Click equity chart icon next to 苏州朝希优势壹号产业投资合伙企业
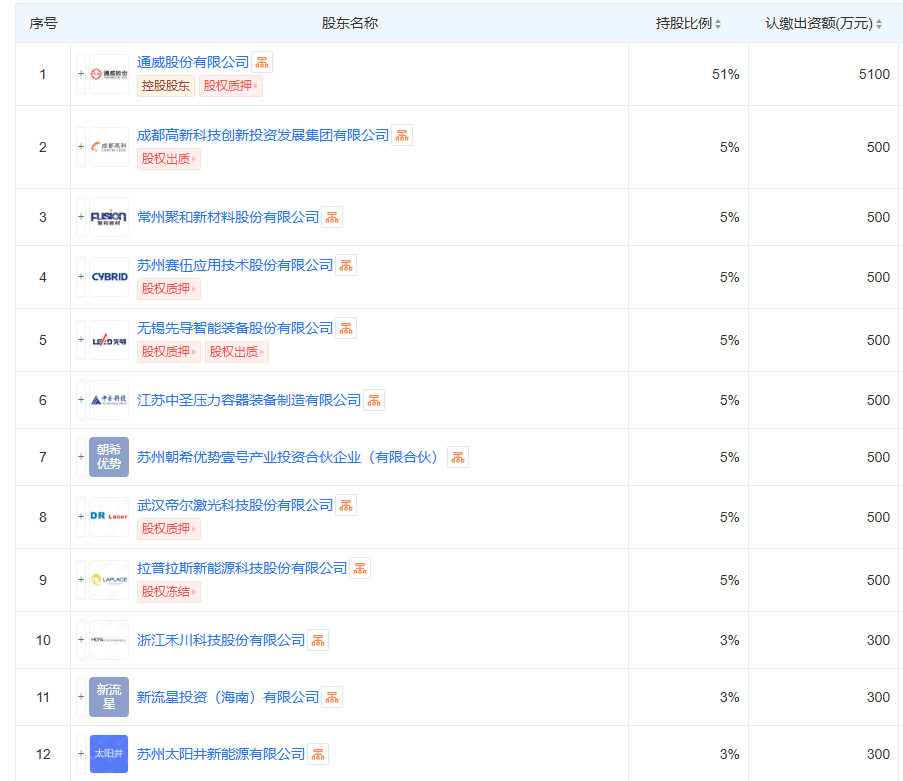 click(458, 457)
